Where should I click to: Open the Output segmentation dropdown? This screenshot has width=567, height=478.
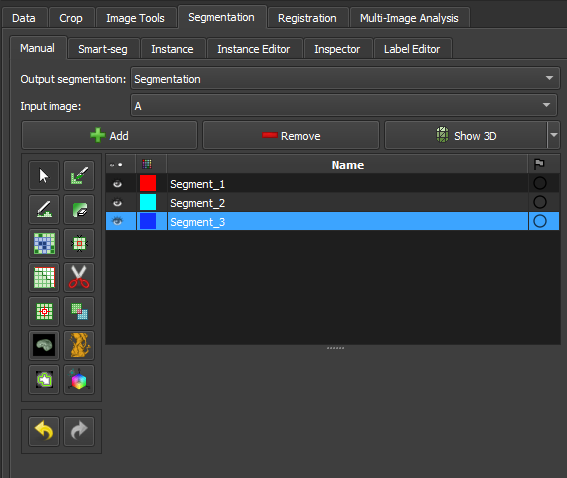tap(345, 78)
